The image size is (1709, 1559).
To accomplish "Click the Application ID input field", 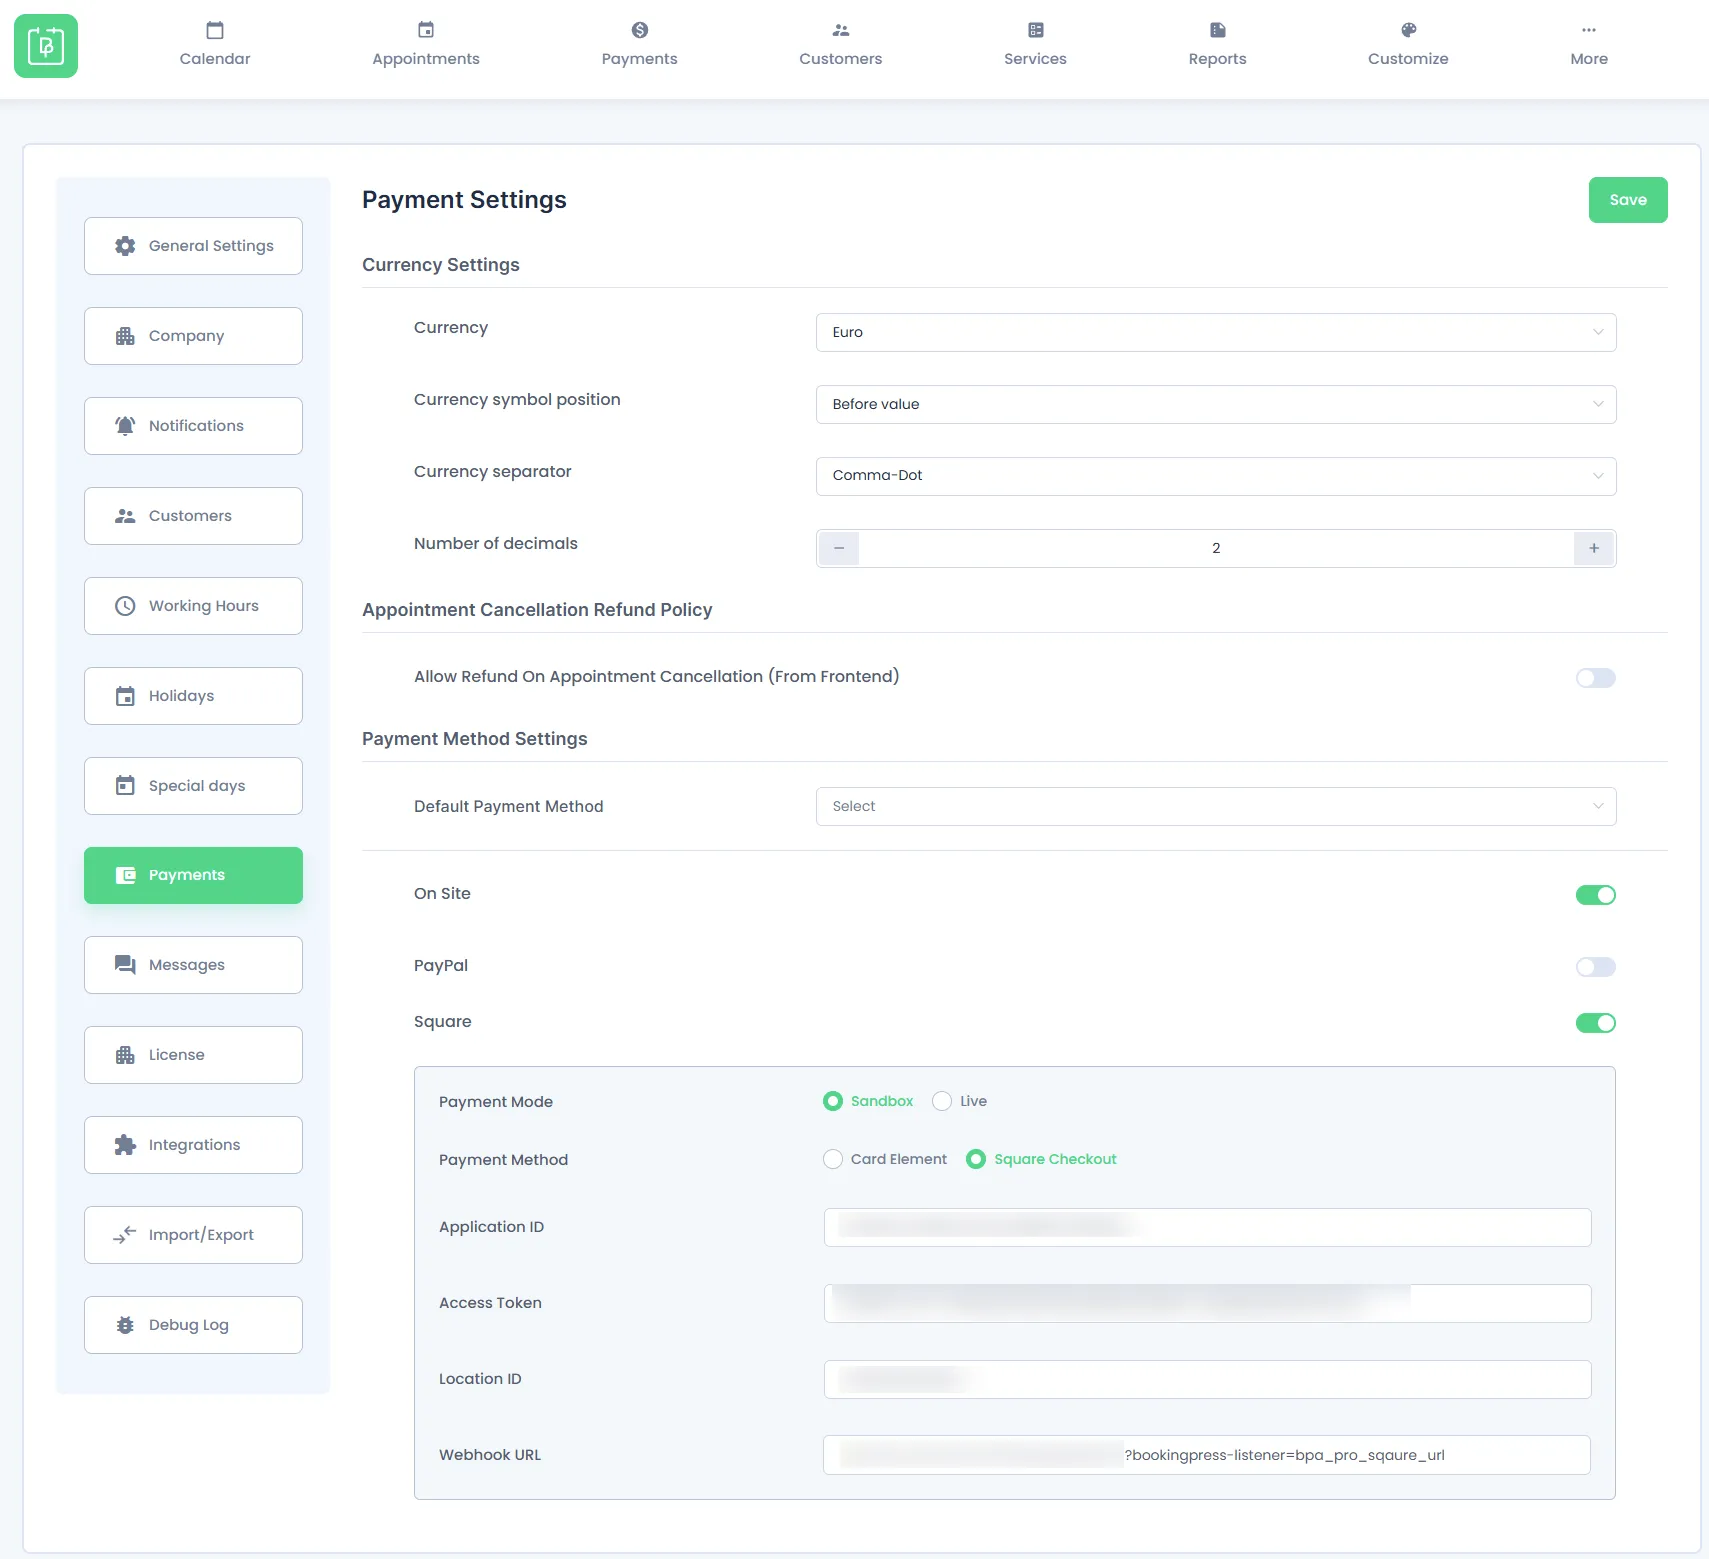I will click(x=1207, y=1227).
